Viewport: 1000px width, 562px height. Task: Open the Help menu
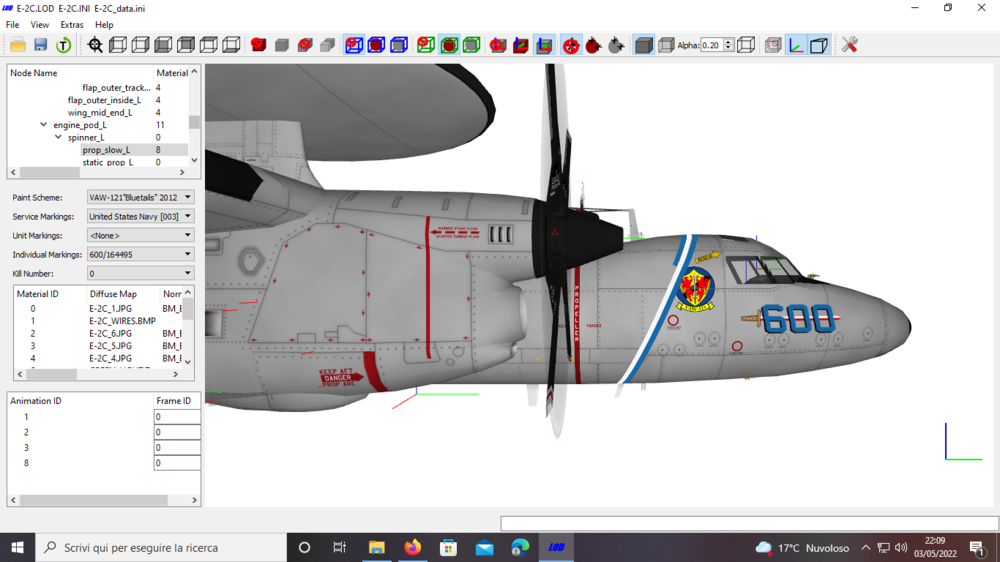pyautogui.click(x=104, y=25)
